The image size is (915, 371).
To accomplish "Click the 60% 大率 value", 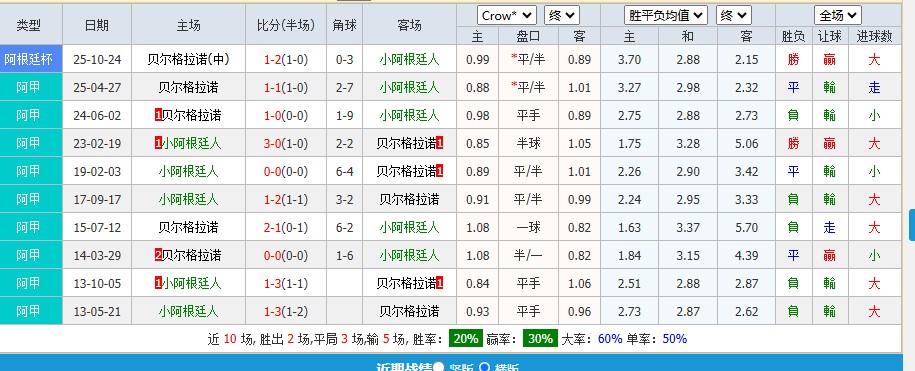I will tap(610, 338).
